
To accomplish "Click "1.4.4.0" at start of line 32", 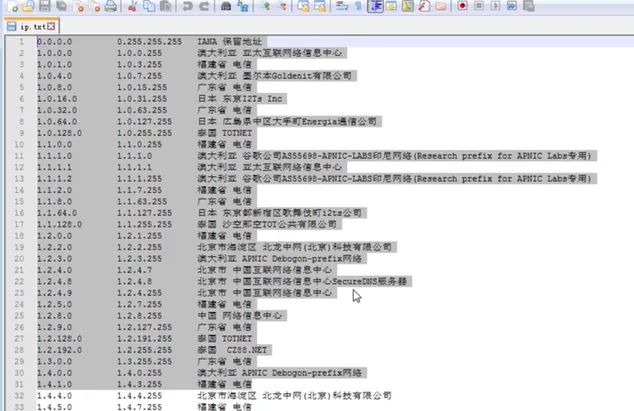I will [55, 396].
